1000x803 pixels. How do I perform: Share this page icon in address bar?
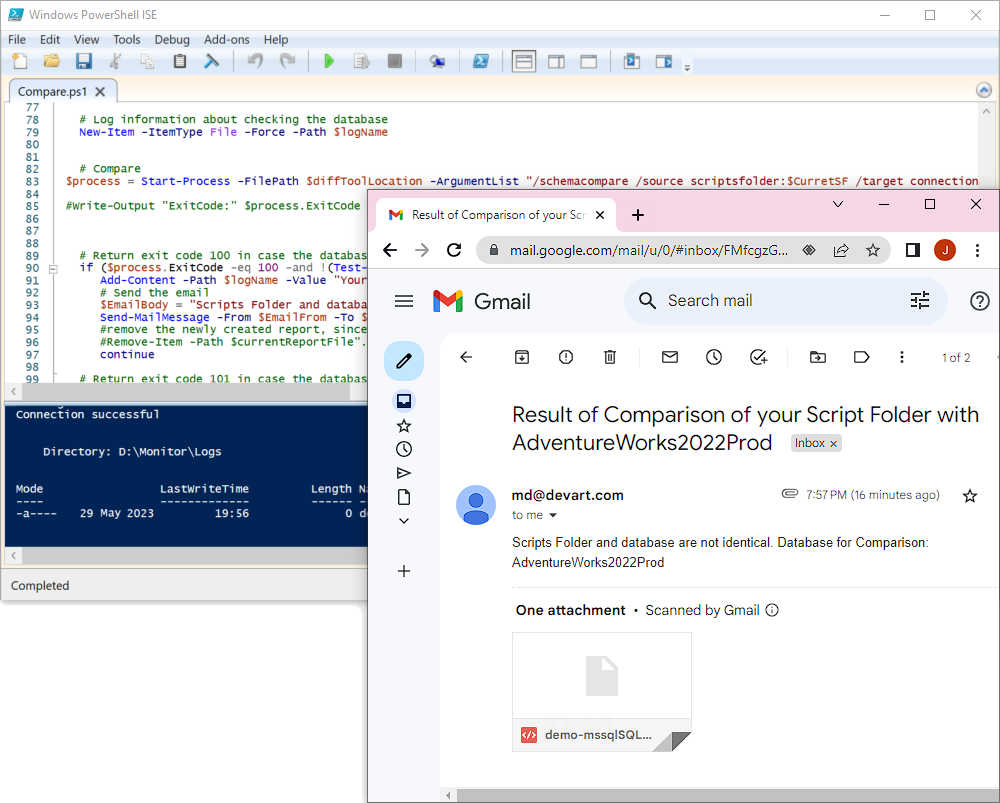coord(841,250)
